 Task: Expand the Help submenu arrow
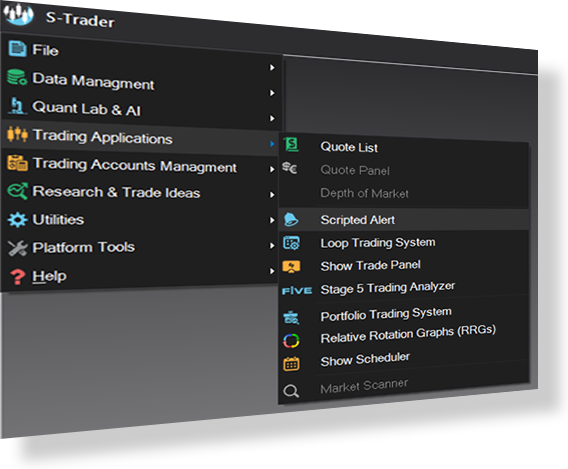272,271
